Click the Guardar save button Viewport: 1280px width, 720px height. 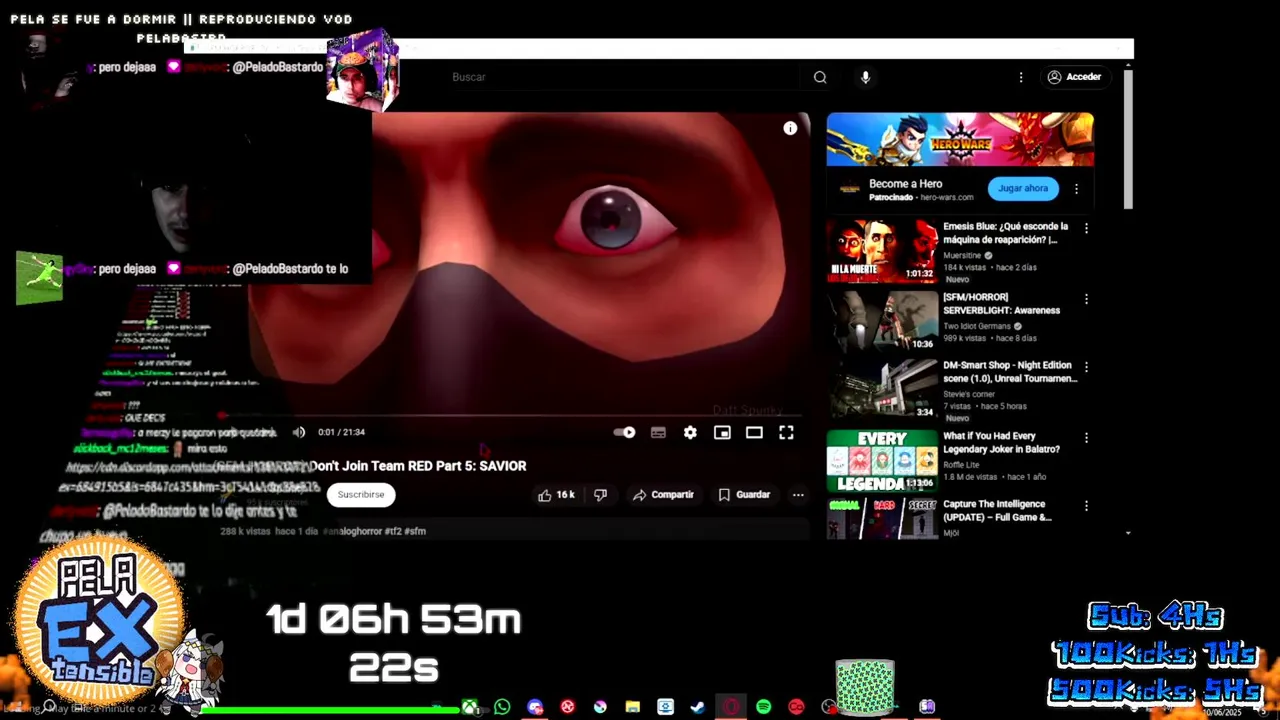pos(744,495)
